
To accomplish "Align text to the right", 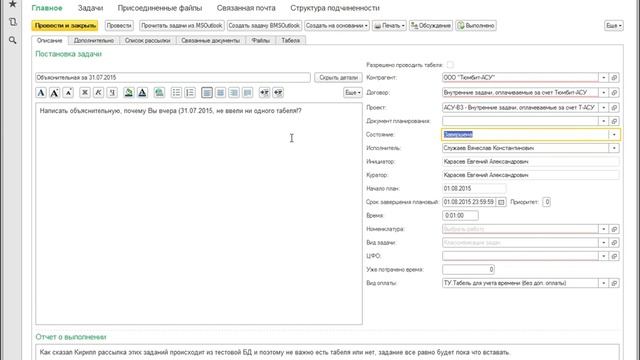I will pyautogui.click(x=234, y=93).
